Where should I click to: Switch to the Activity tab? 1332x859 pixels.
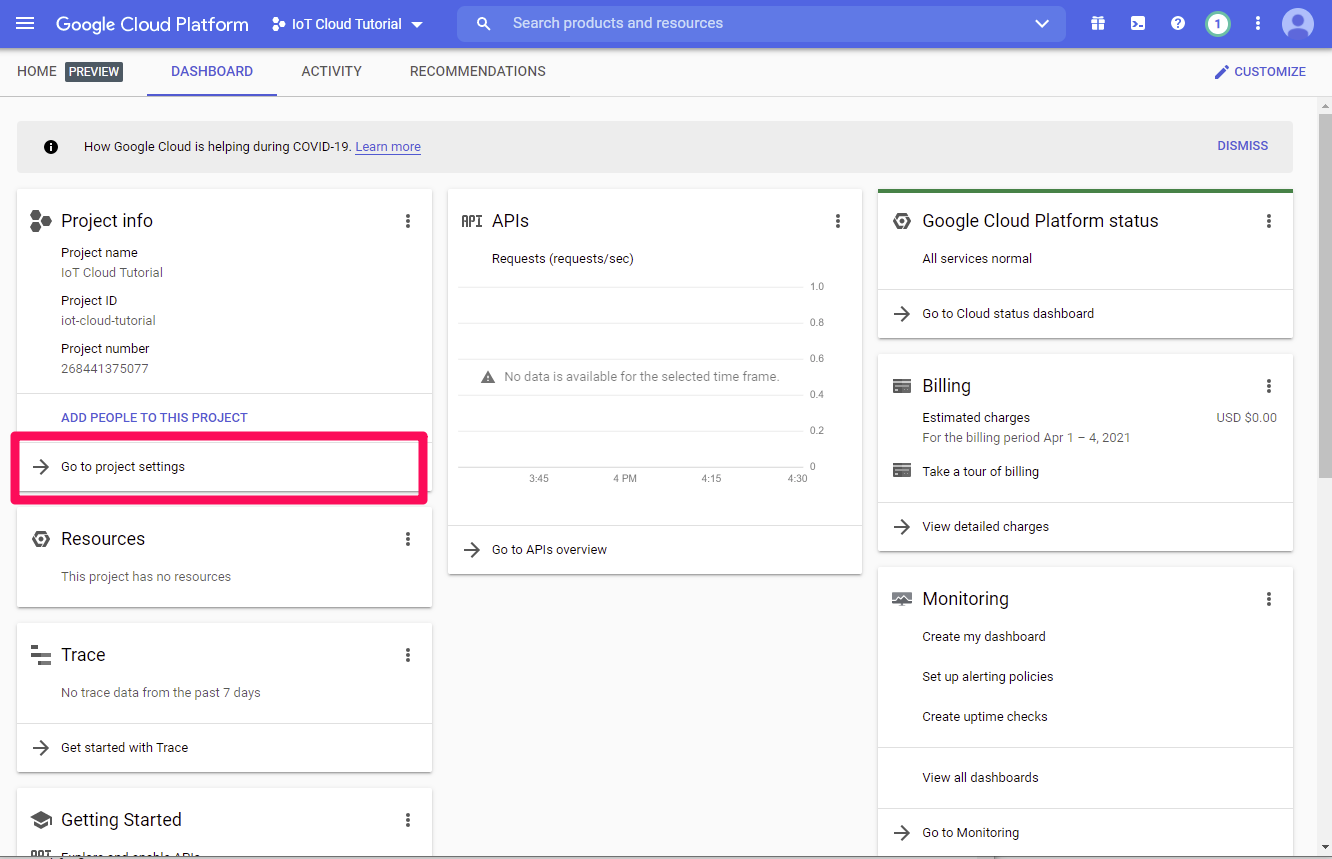click(332, 72)
